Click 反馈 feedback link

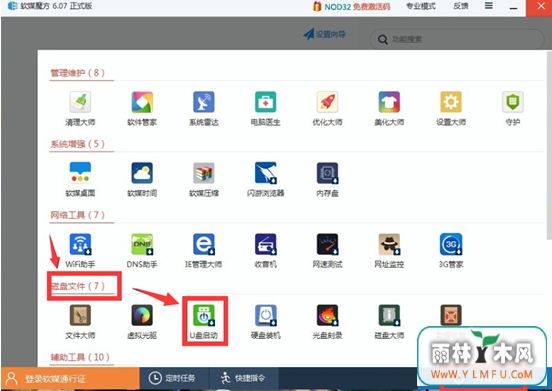pos(461,6)
